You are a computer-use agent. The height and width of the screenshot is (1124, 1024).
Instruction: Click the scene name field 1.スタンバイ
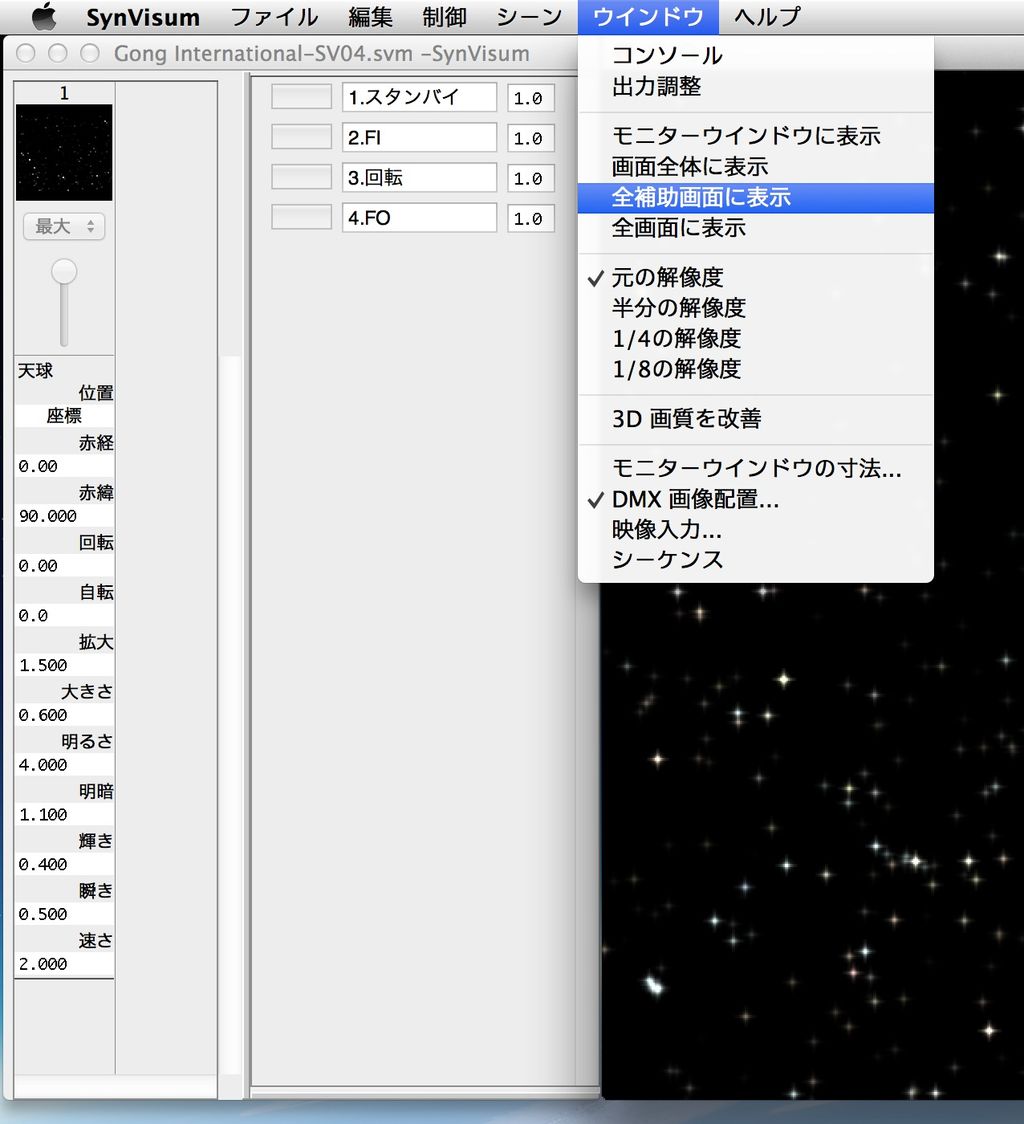point(419,97)
